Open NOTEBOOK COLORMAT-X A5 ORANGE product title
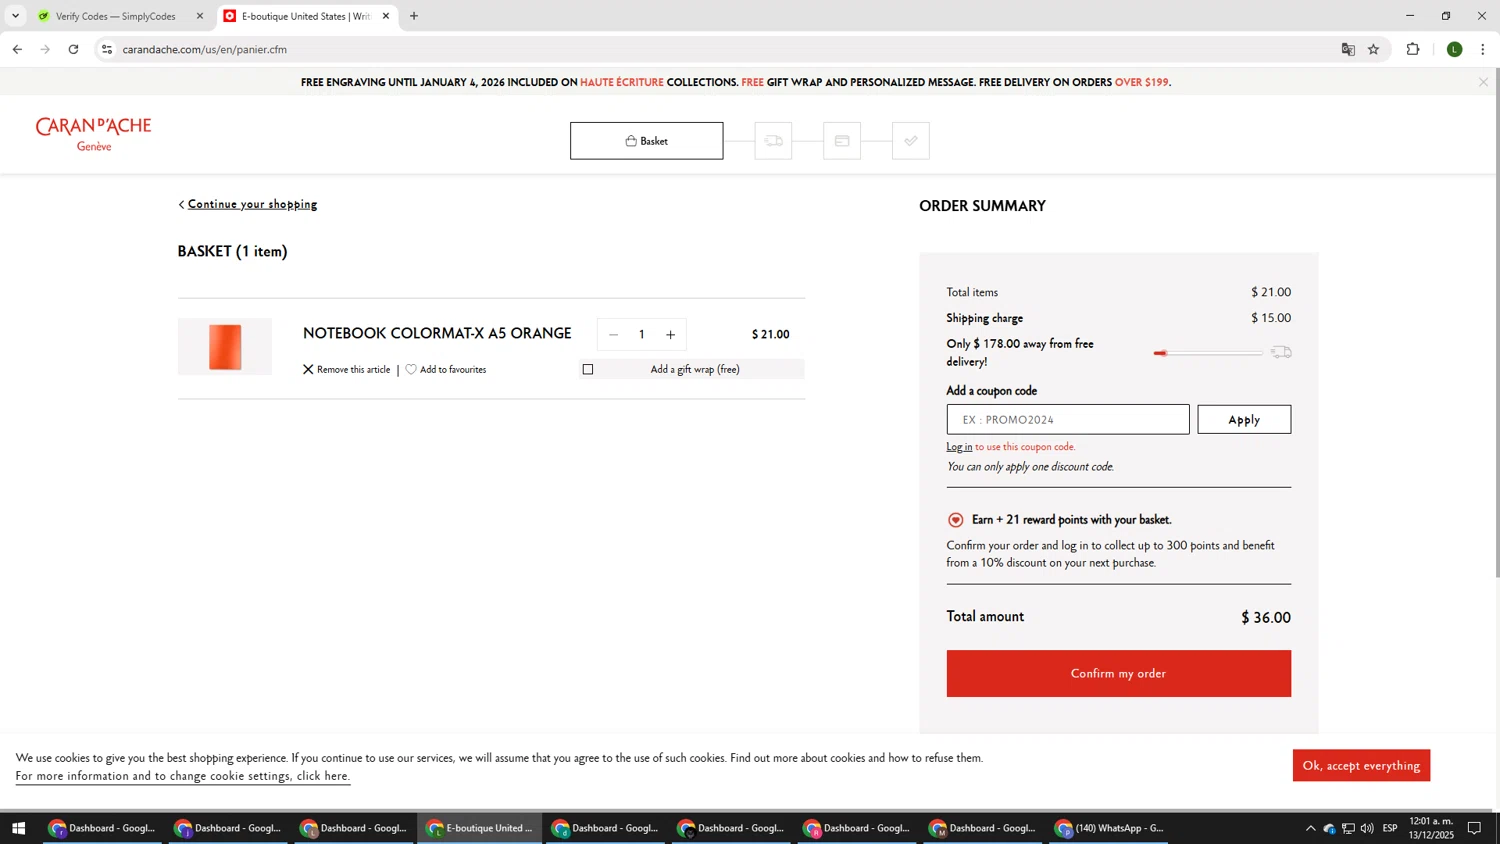The width and height of the screenshot is (1500, 844). [437, 333]
